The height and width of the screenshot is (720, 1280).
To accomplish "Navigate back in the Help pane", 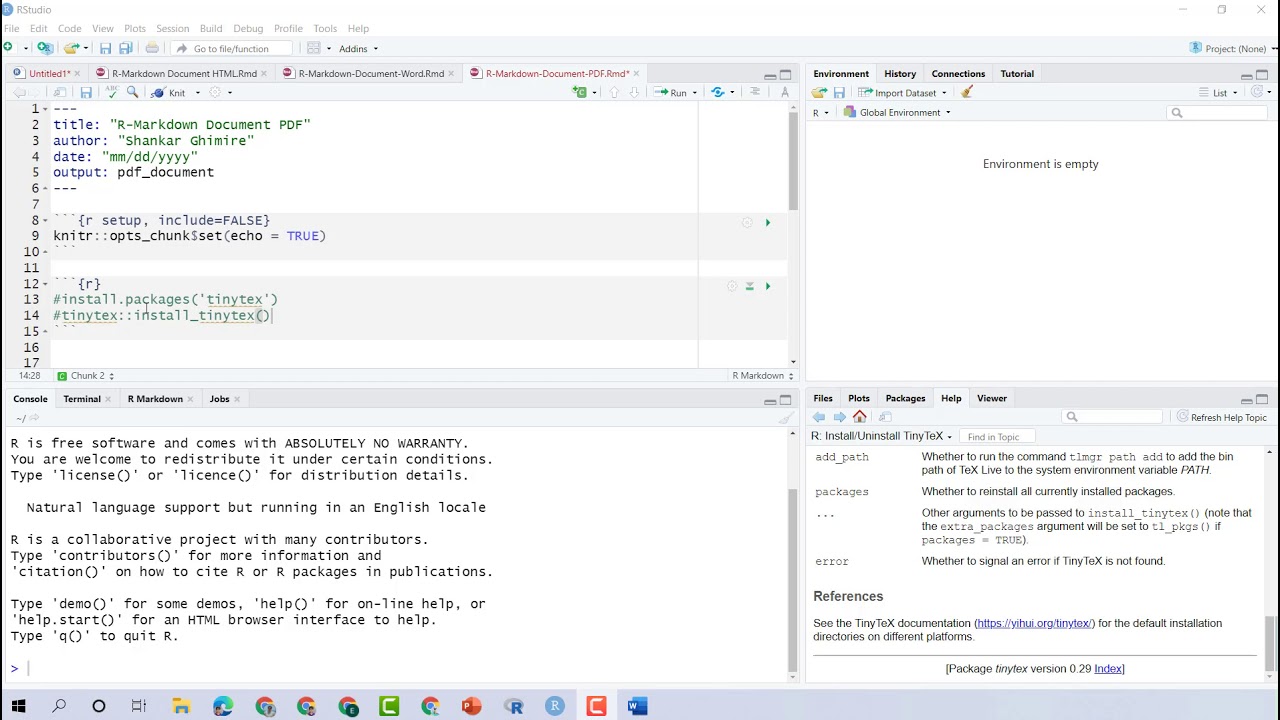I will (819, 417).
